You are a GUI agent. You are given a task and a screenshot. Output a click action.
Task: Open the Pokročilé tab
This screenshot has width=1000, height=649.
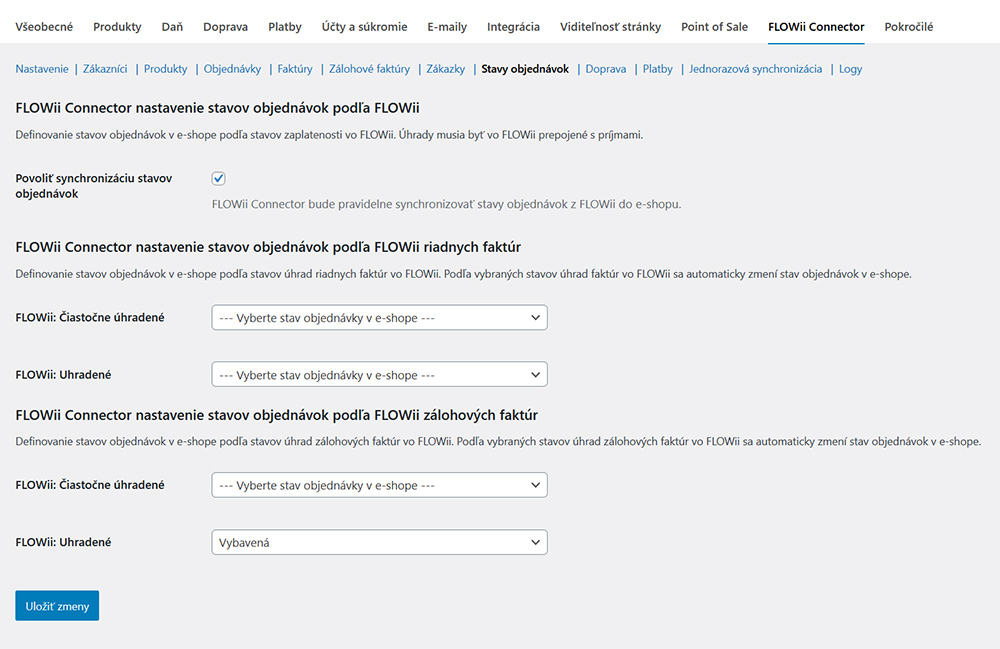[908, 27]
